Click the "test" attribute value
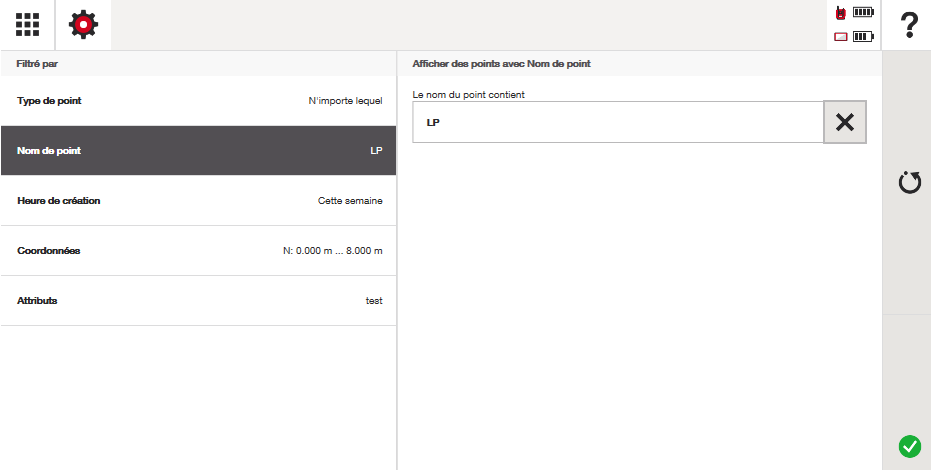This screenshot has width=931, height=470. (x=373, y=301)
